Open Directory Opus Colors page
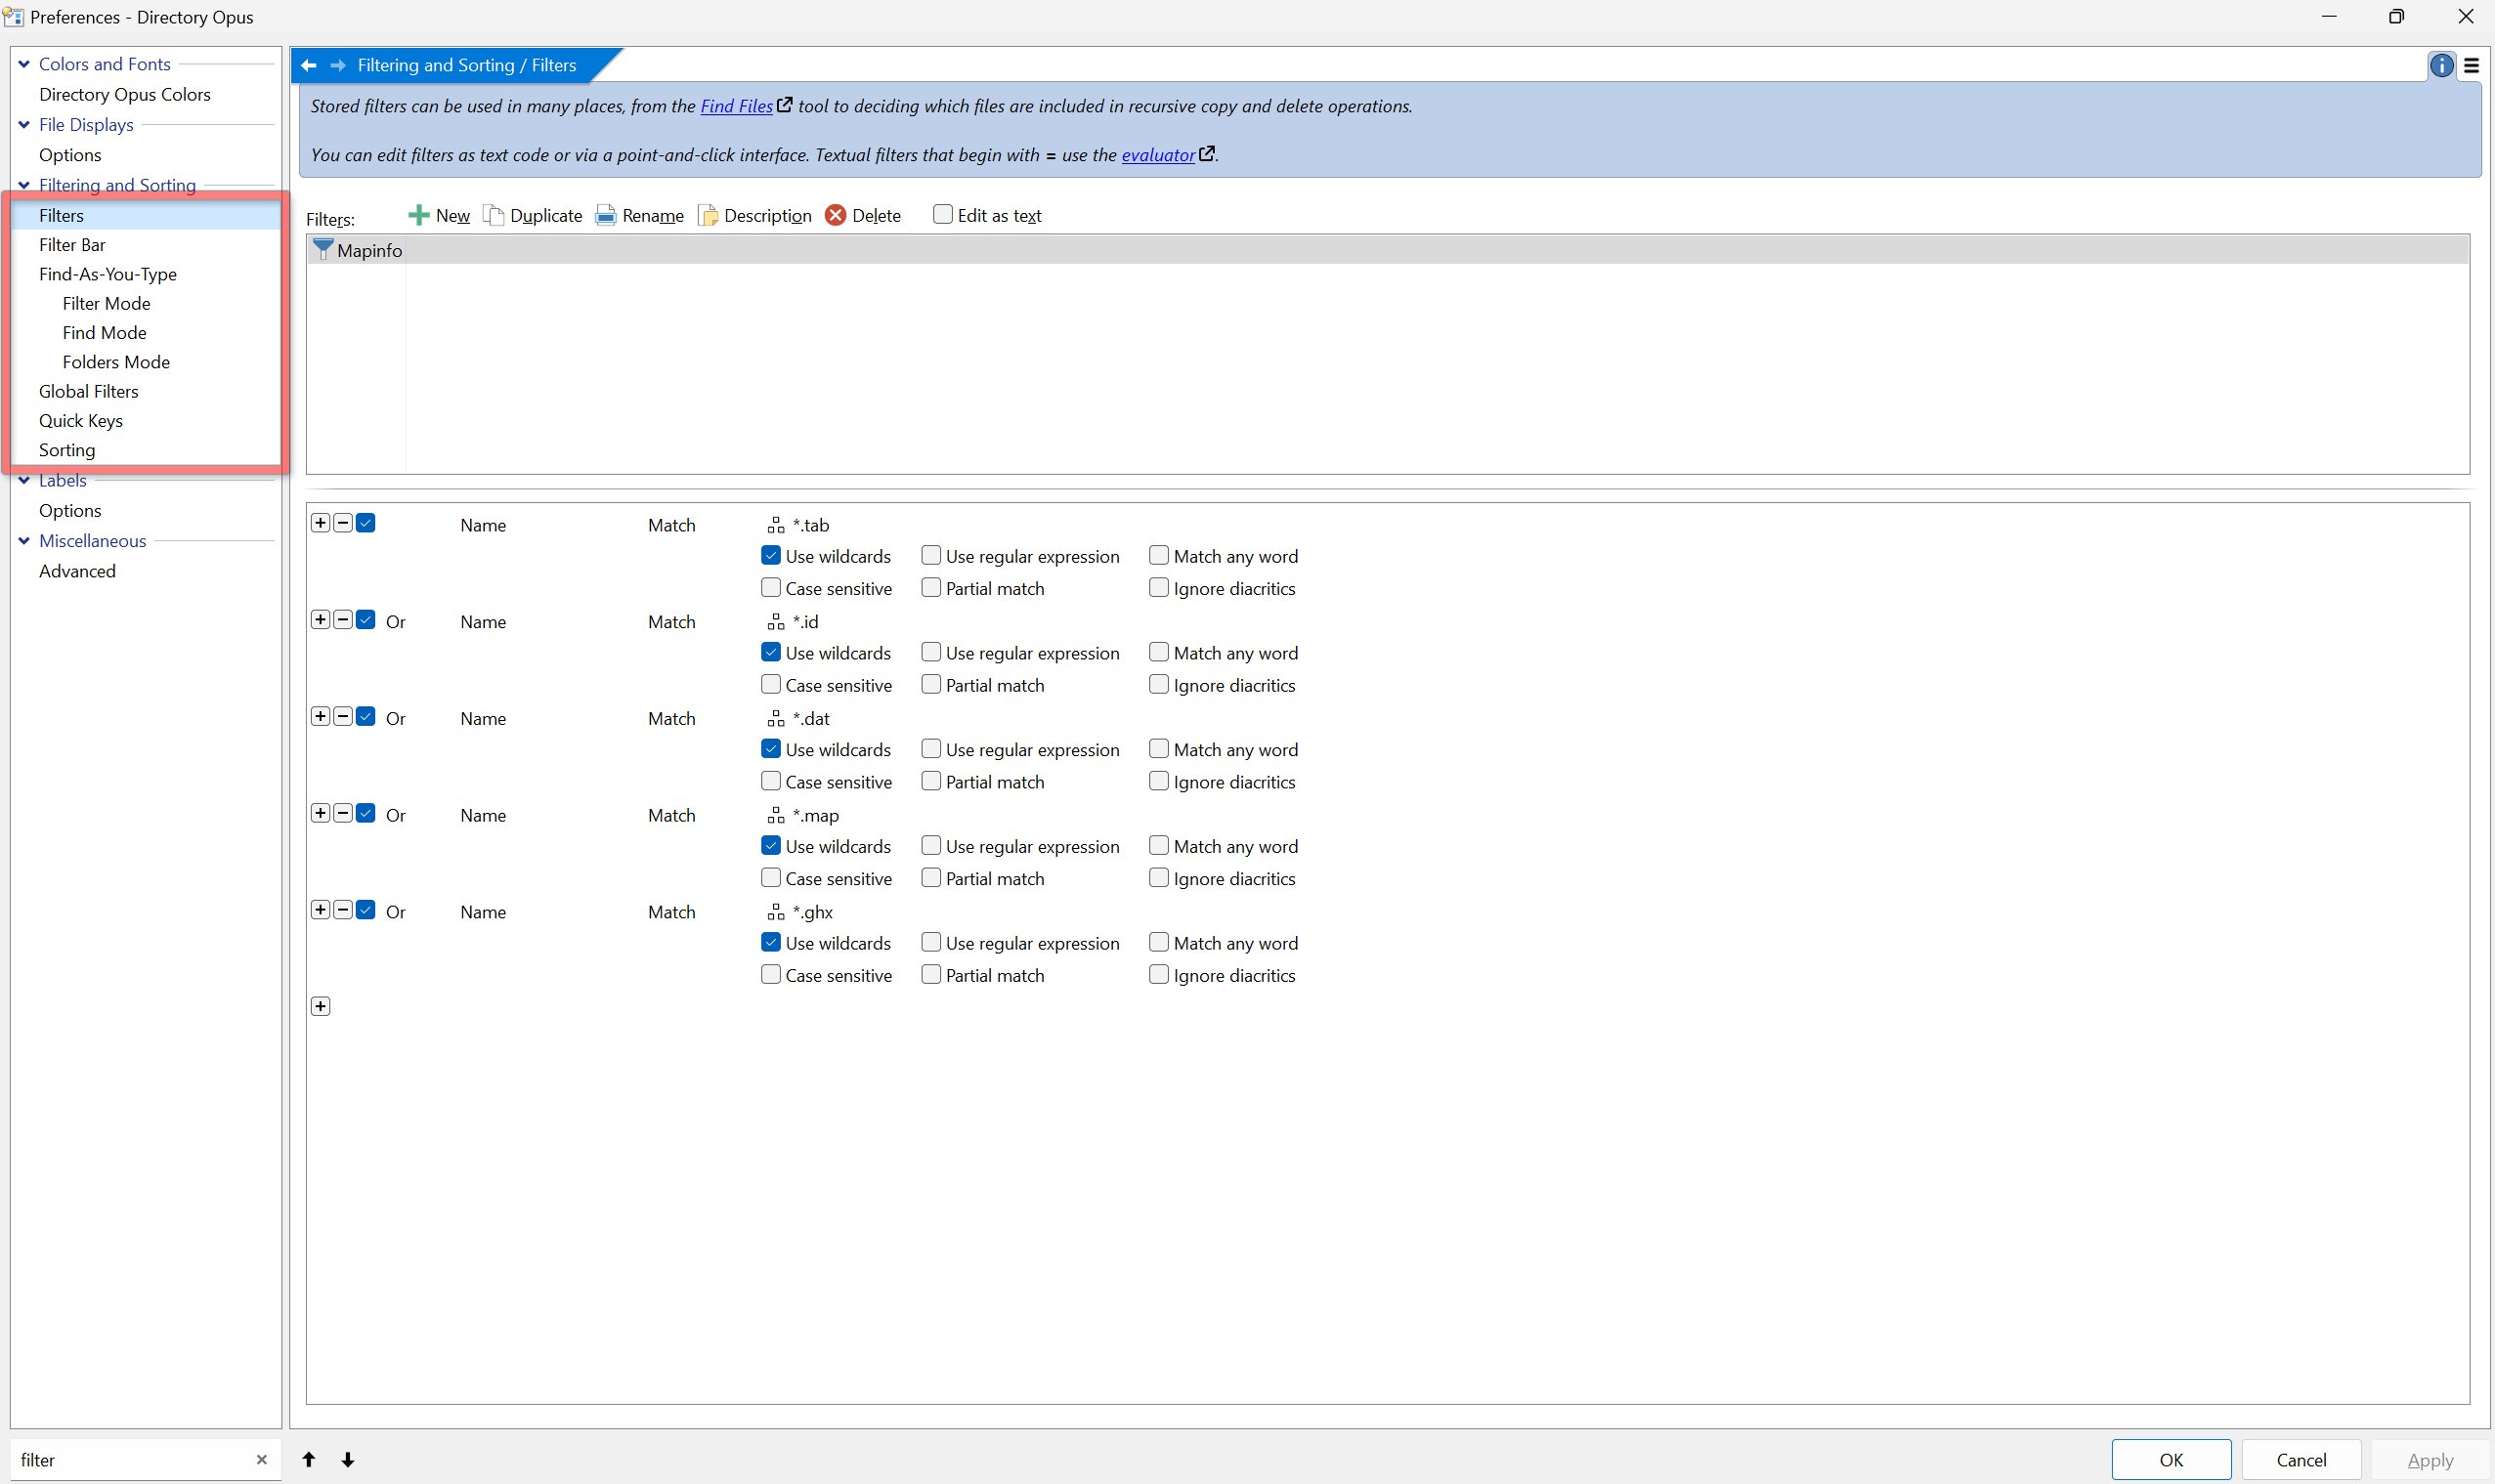The height and width of the screenshot is (1484, 2495). (x=125, y=95)
